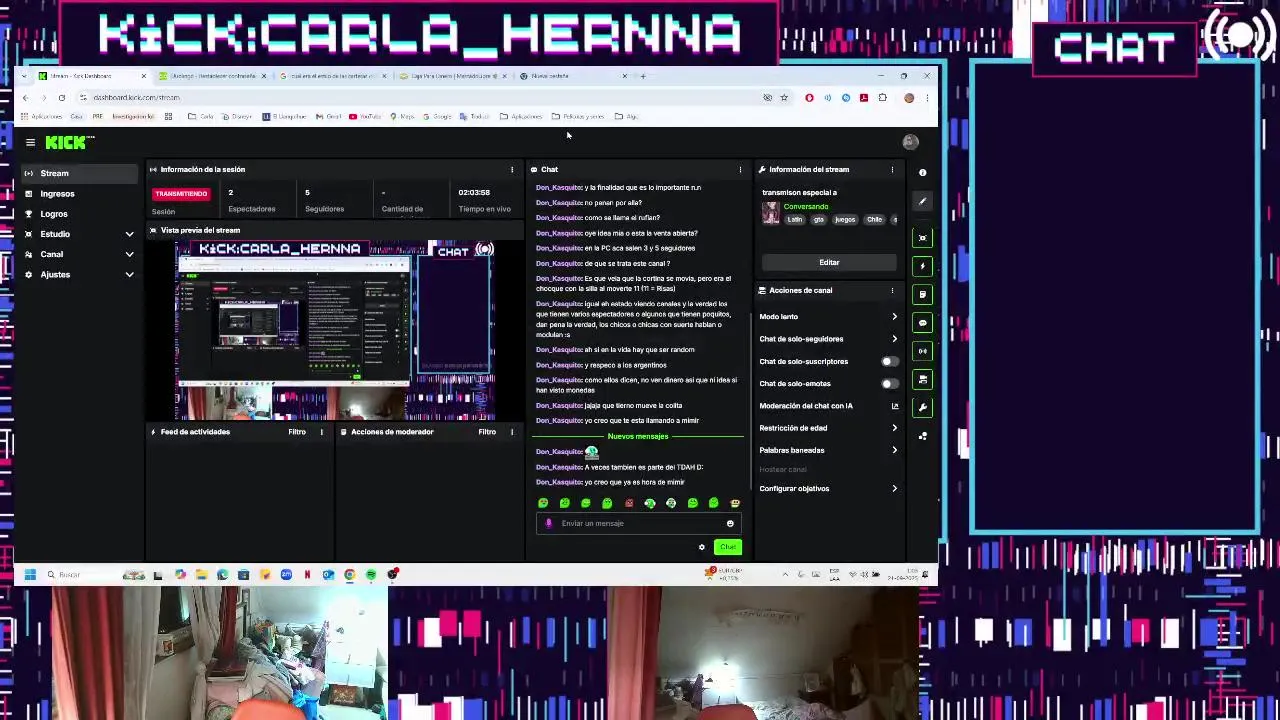Image resolution: width=1280 pixels, height=720 pixels.
Task: Expand Restricción de edad options
Action: [829, 428]
